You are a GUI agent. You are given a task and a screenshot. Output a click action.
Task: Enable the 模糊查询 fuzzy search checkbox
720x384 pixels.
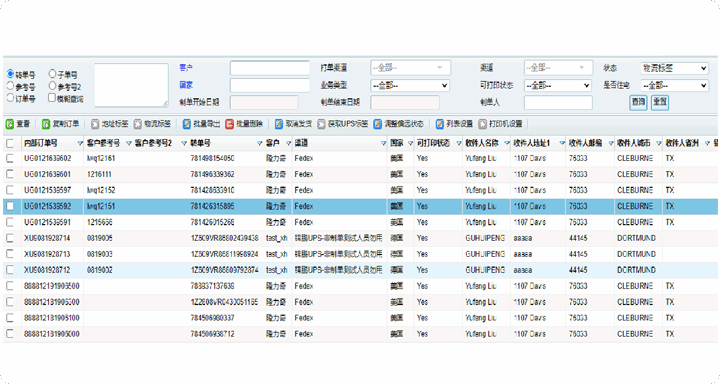52,98
